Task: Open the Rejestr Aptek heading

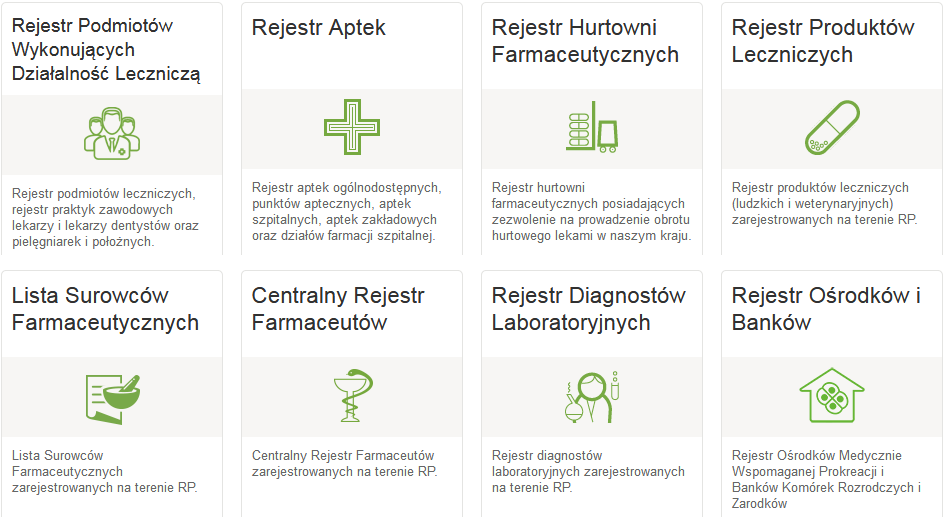Action: coord(318,28)
